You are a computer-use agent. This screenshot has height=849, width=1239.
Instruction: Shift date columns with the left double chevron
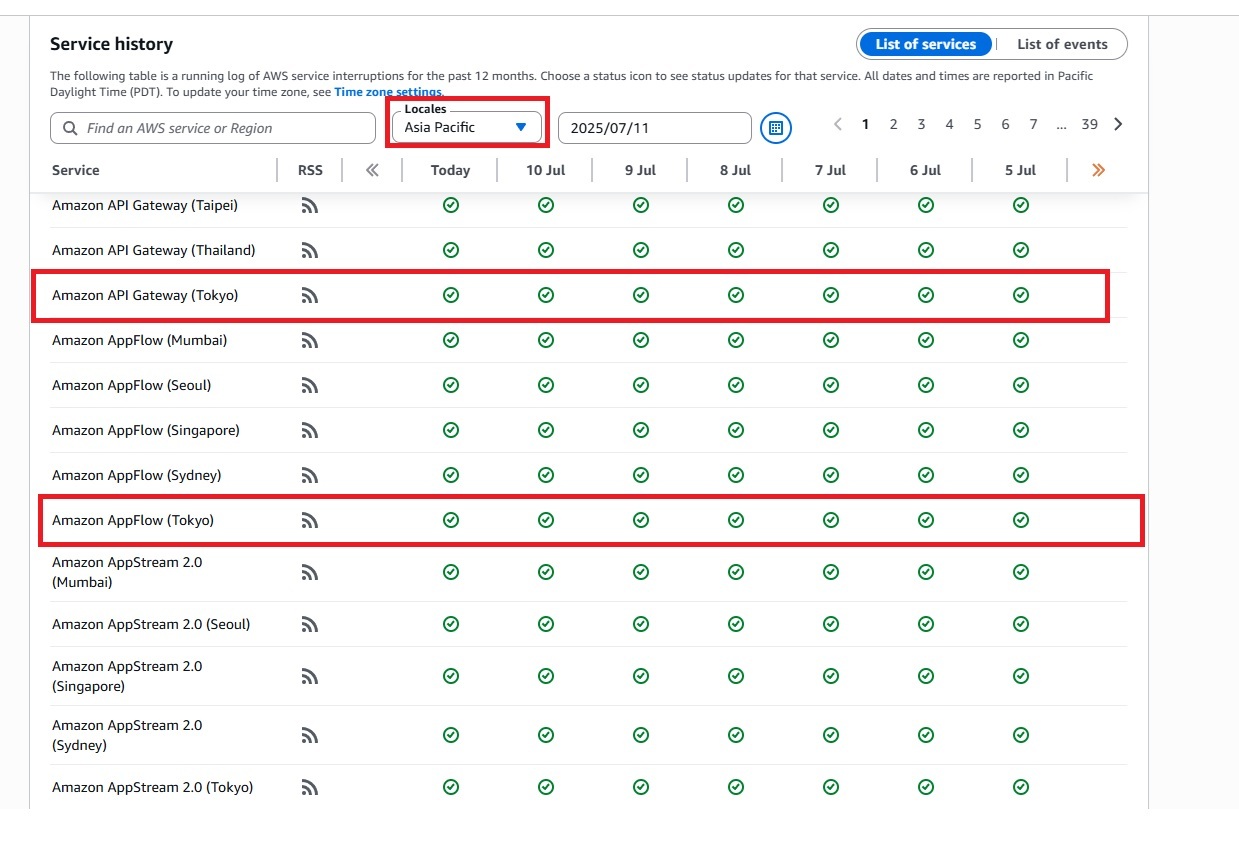pyautogui.click(x=372, y=170)
